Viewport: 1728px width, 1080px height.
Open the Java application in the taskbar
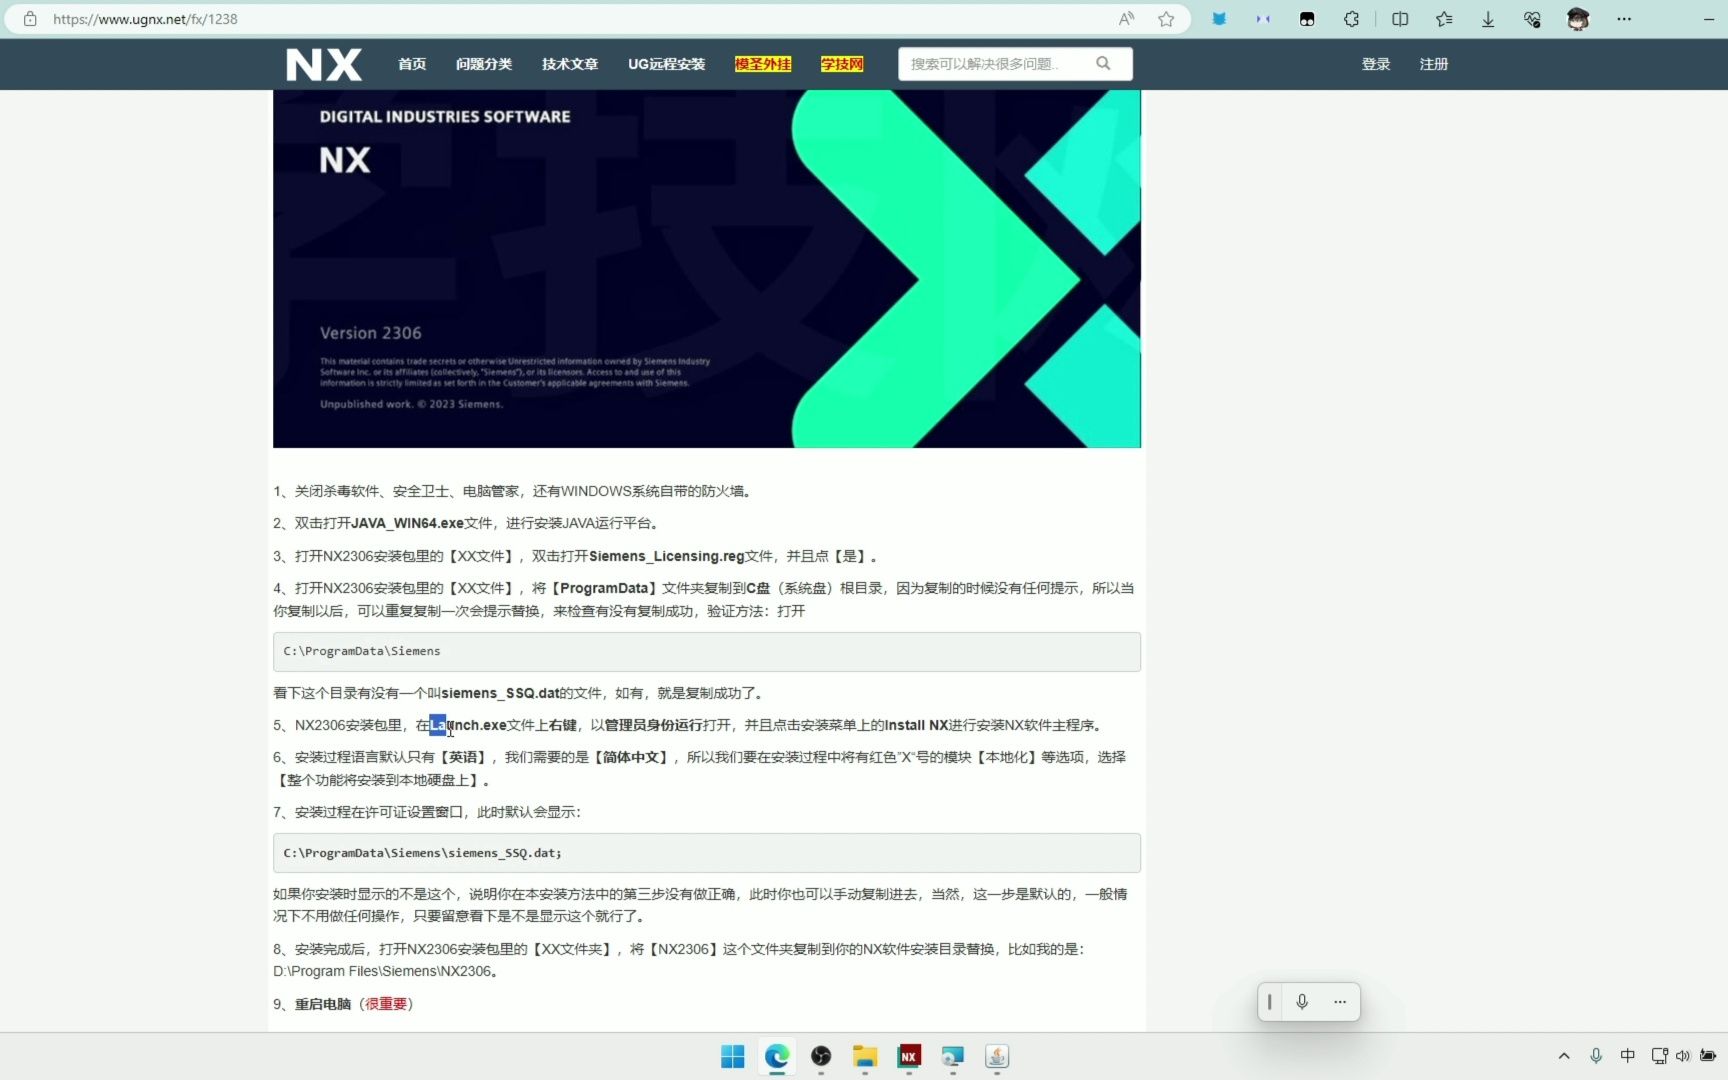(x=996, y=1057)
